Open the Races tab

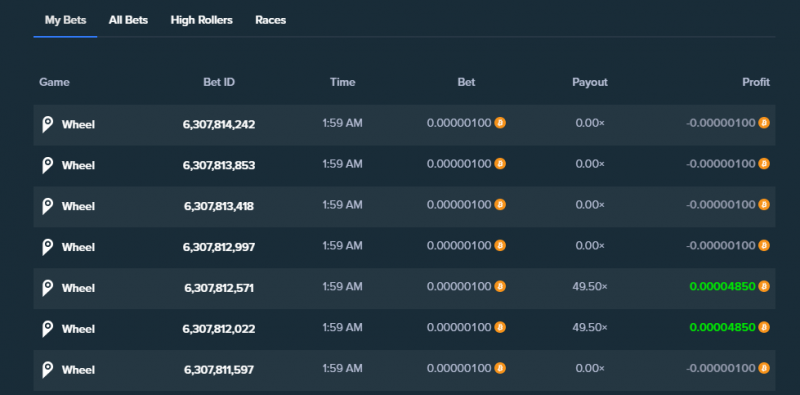coord(270,20)
